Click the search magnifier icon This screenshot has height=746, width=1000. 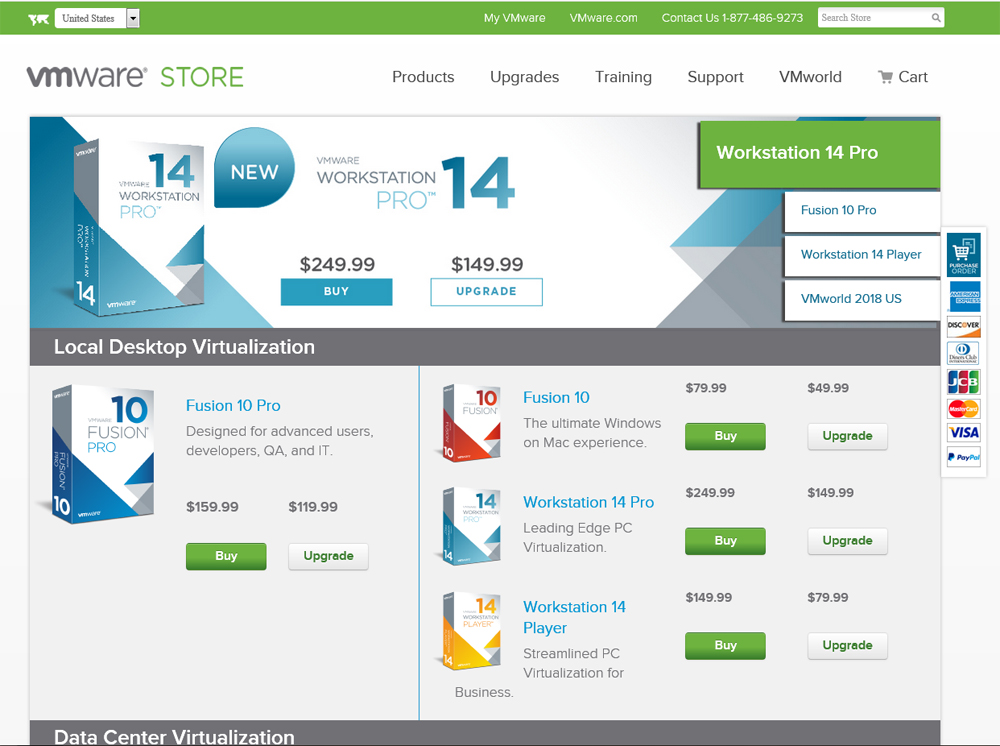936,18
